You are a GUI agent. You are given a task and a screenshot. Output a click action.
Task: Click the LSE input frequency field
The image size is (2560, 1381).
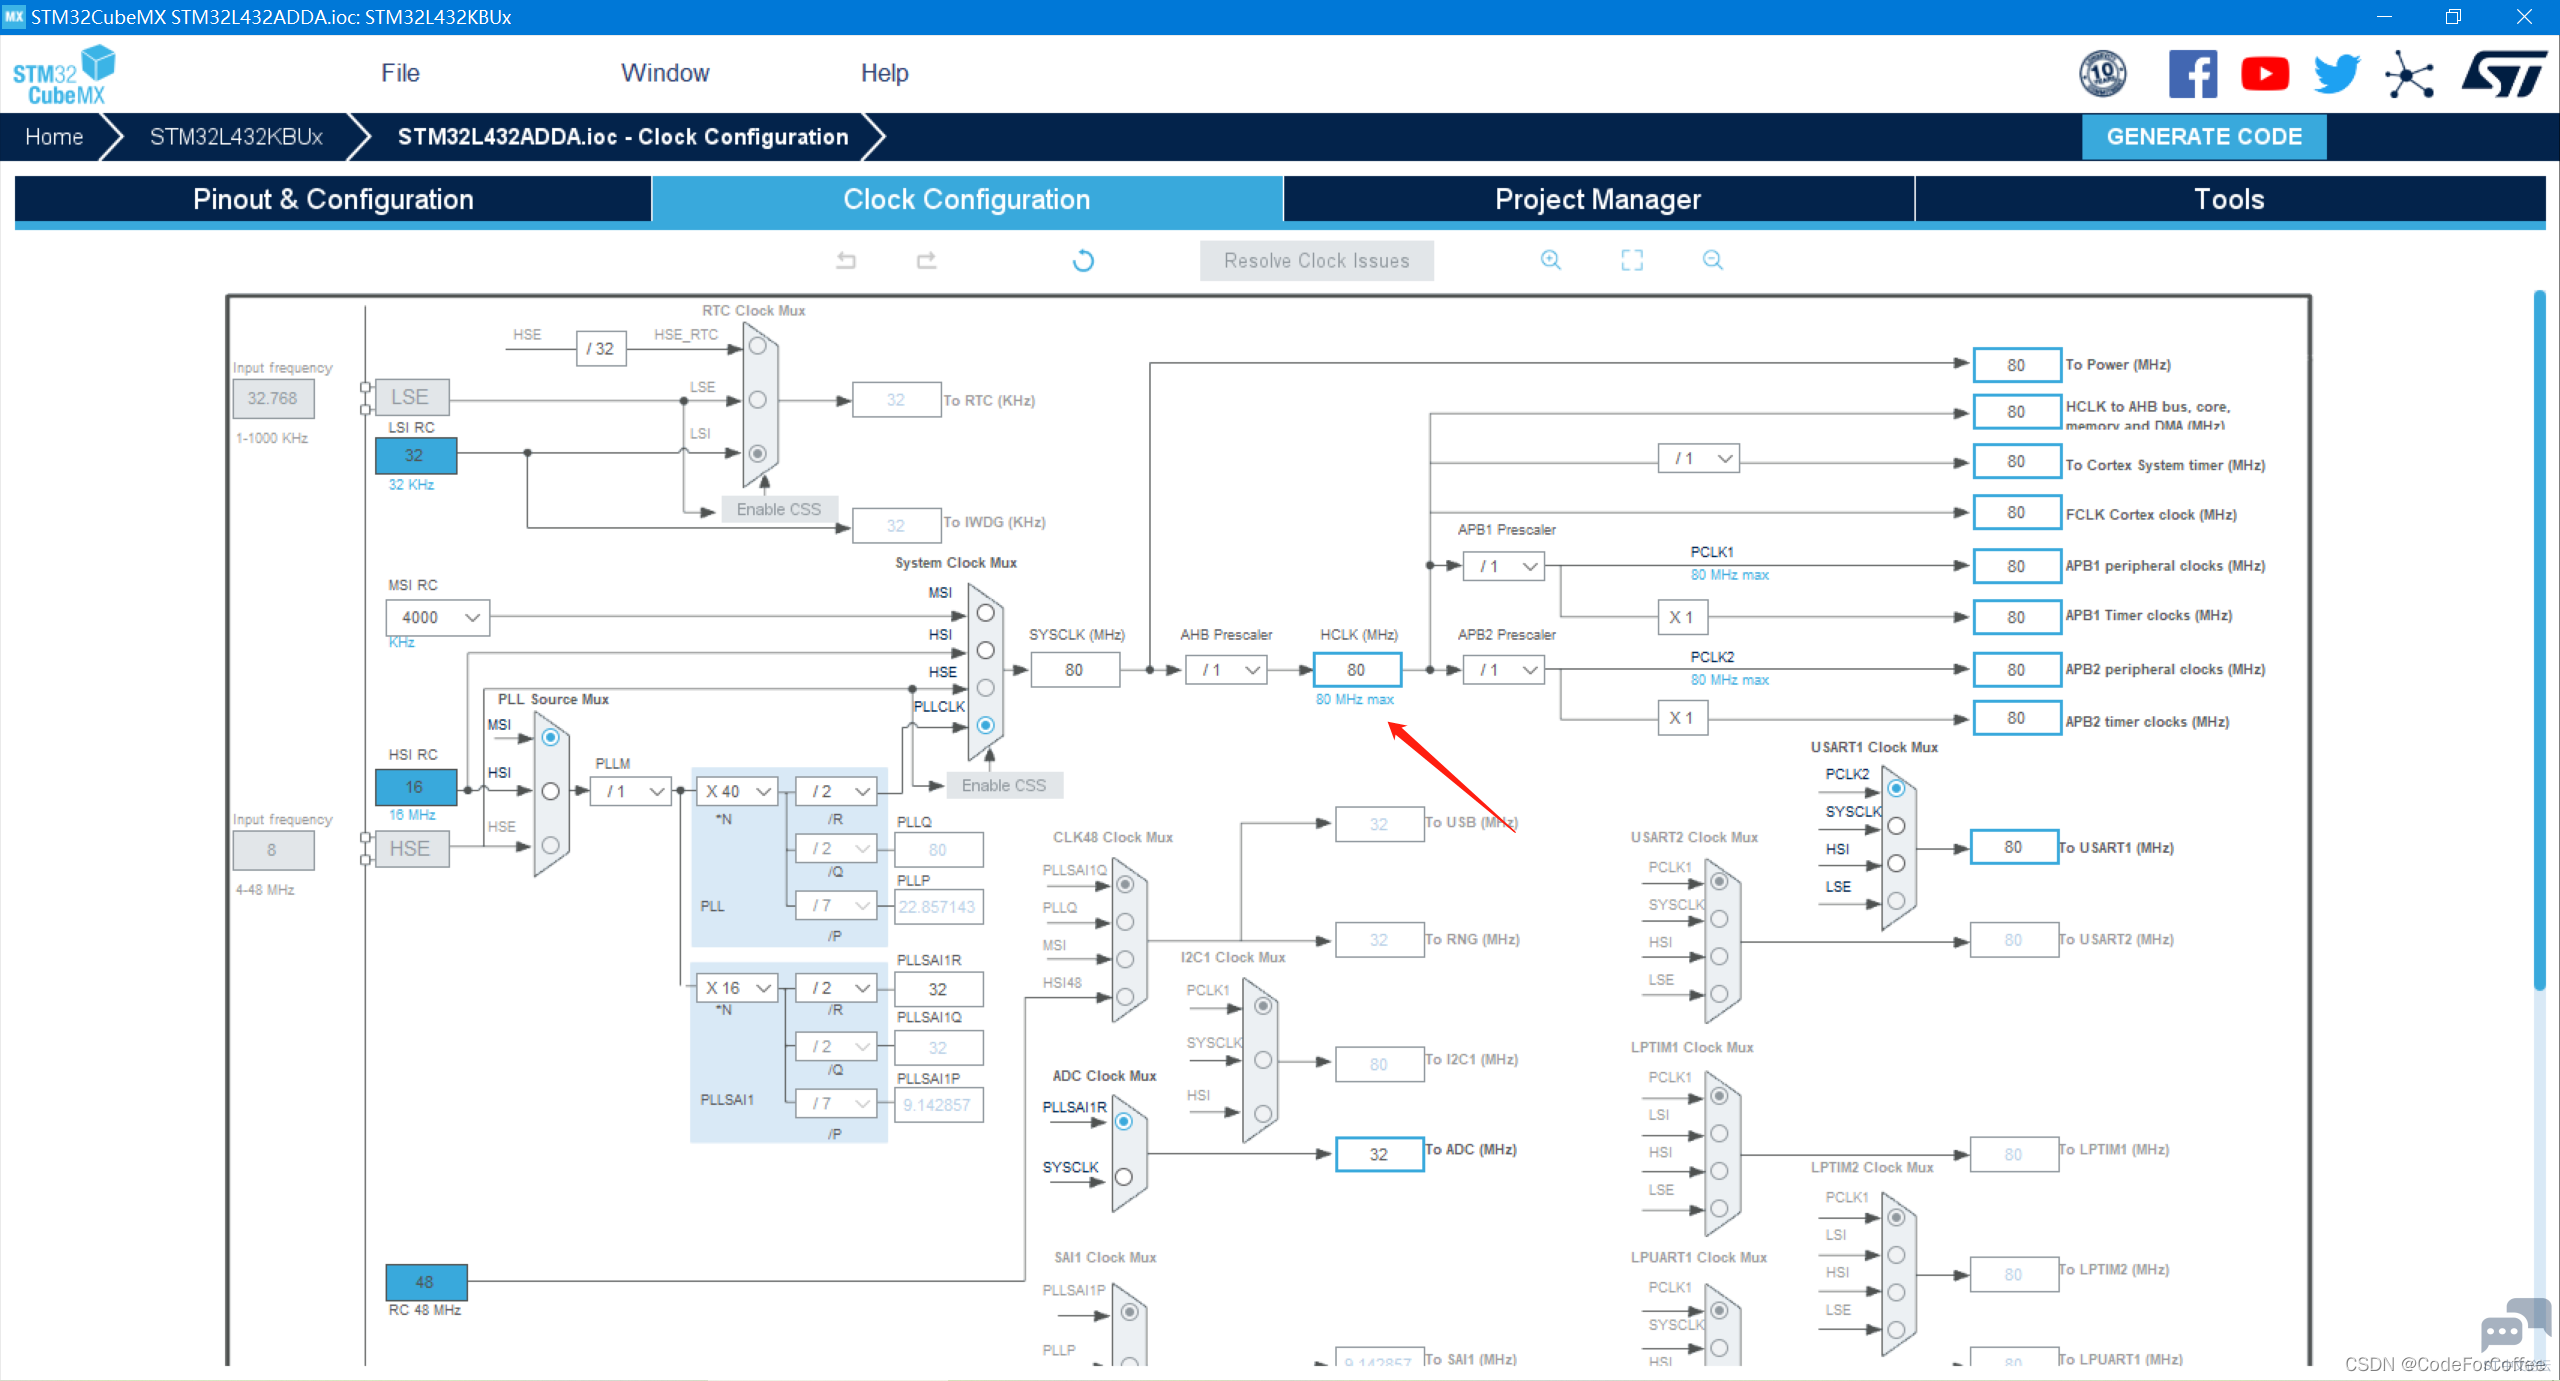click(273, 398)
